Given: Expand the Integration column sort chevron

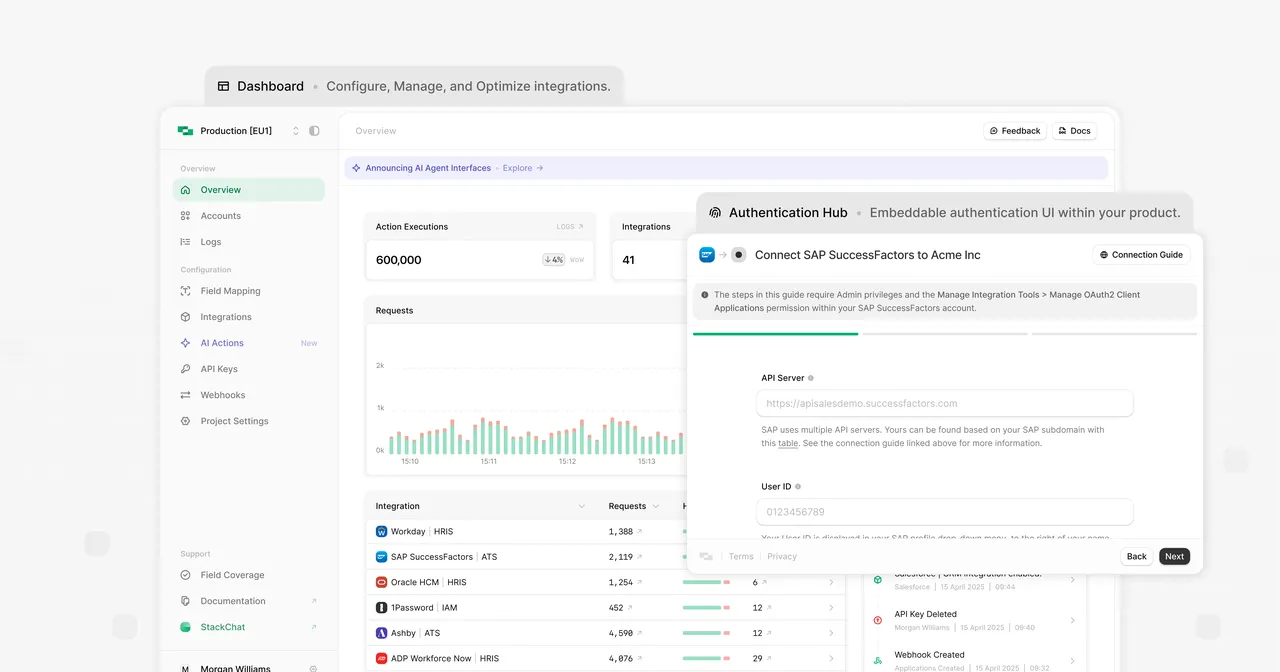Looking at the screenshot, I should click(582, 506).
